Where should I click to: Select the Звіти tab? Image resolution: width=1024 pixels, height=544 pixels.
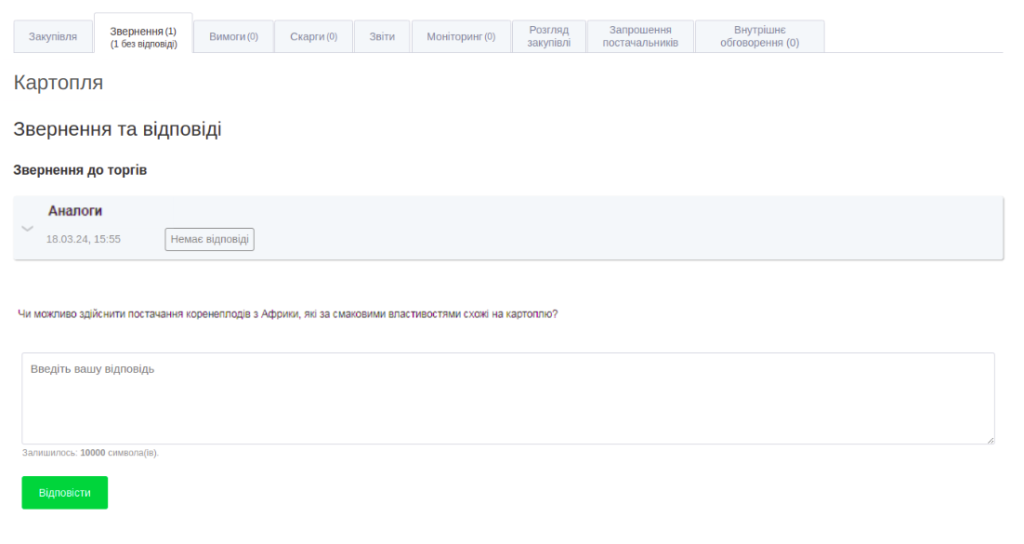point(382,37)
